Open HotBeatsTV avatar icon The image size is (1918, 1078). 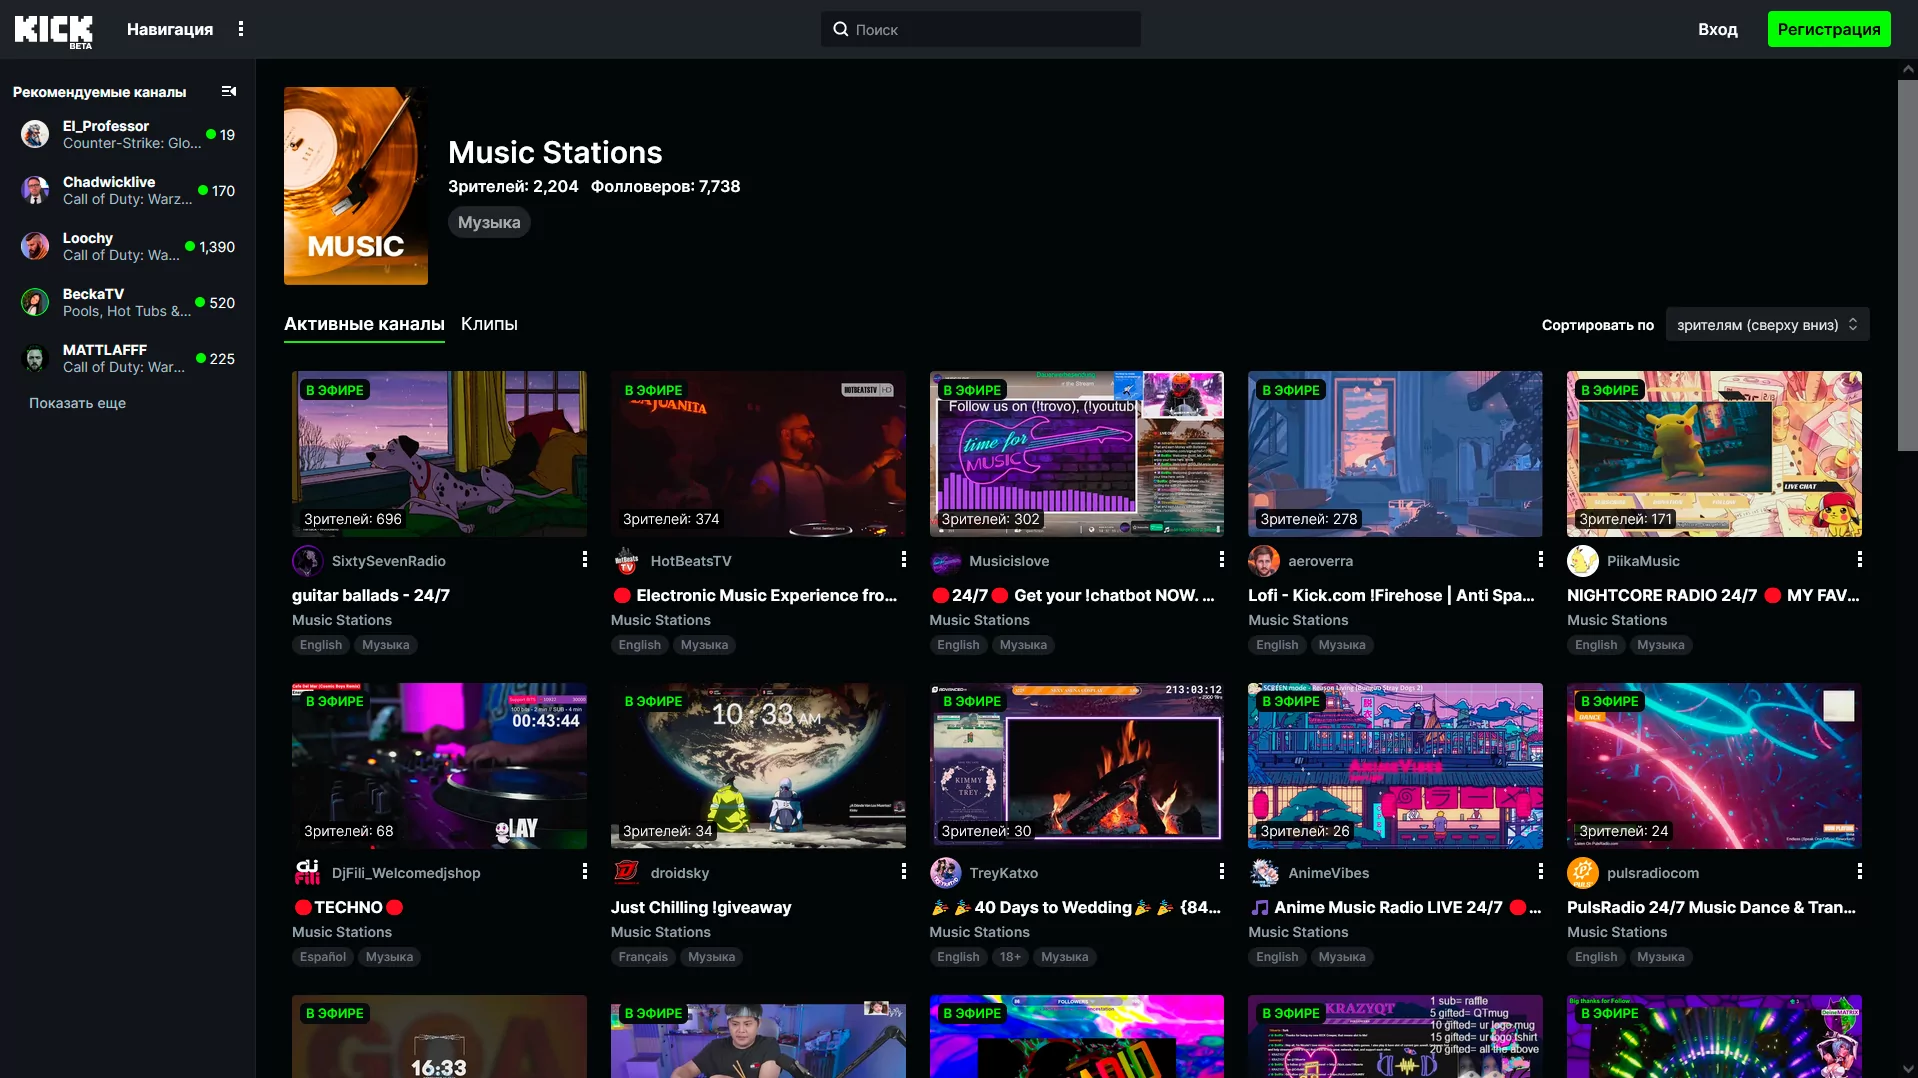[x=627, y=561]
